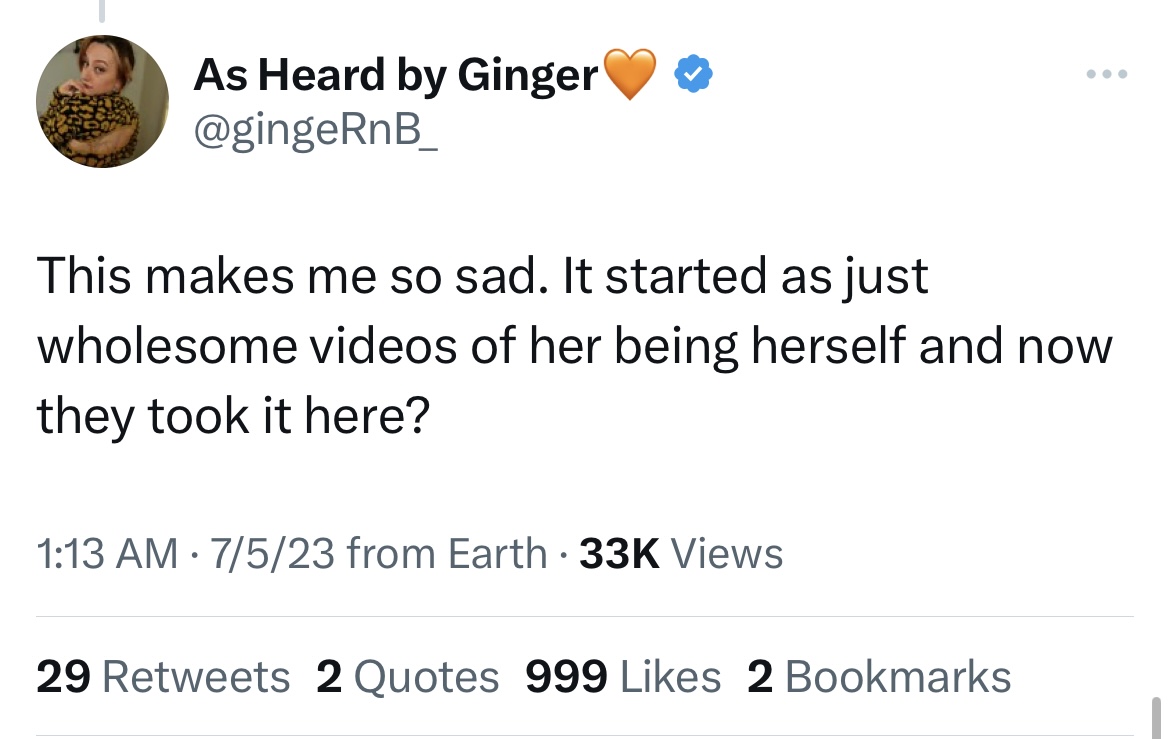1170x739 pixels.
Task: Open tweet analytics via the Views link
Action: pos(727,552)
